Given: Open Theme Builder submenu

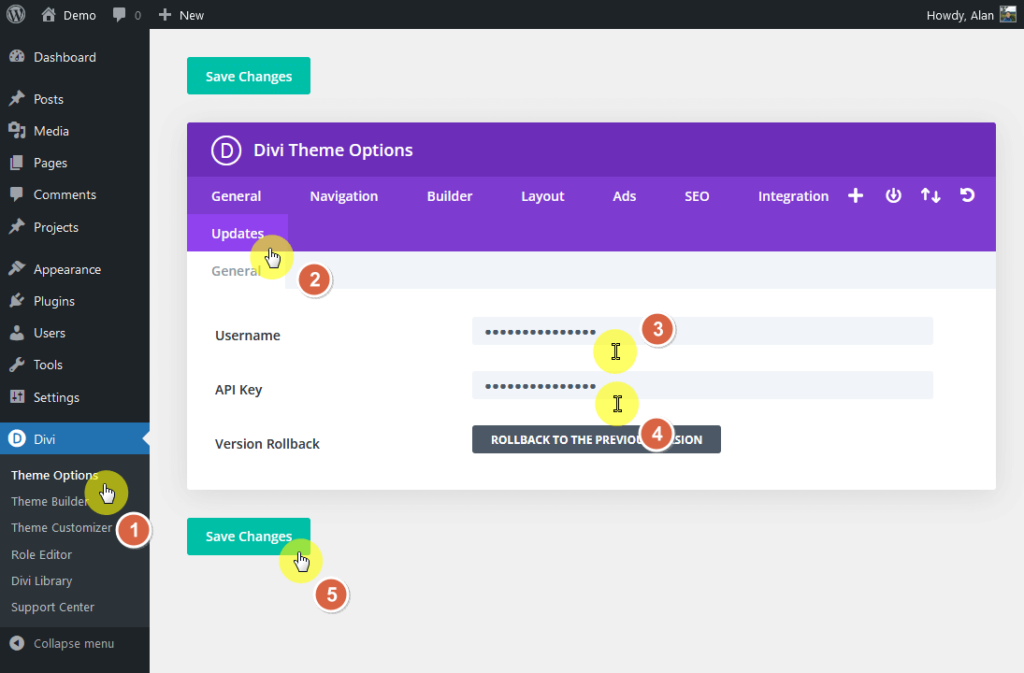Looking at the screenshot, I should [49, 501].
